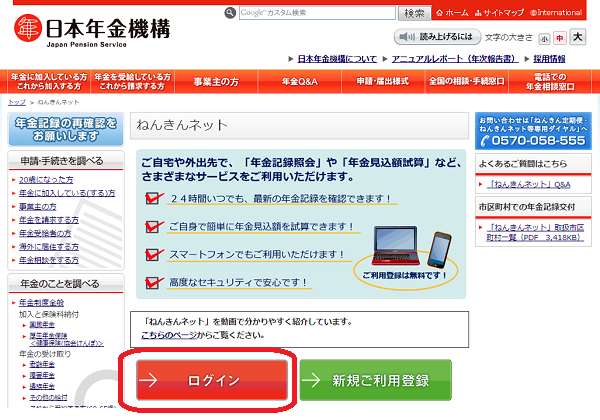Open 年金に加入している(する)方 sidebar link
This screenshot has width=600, height=420.
pos(67,193)
